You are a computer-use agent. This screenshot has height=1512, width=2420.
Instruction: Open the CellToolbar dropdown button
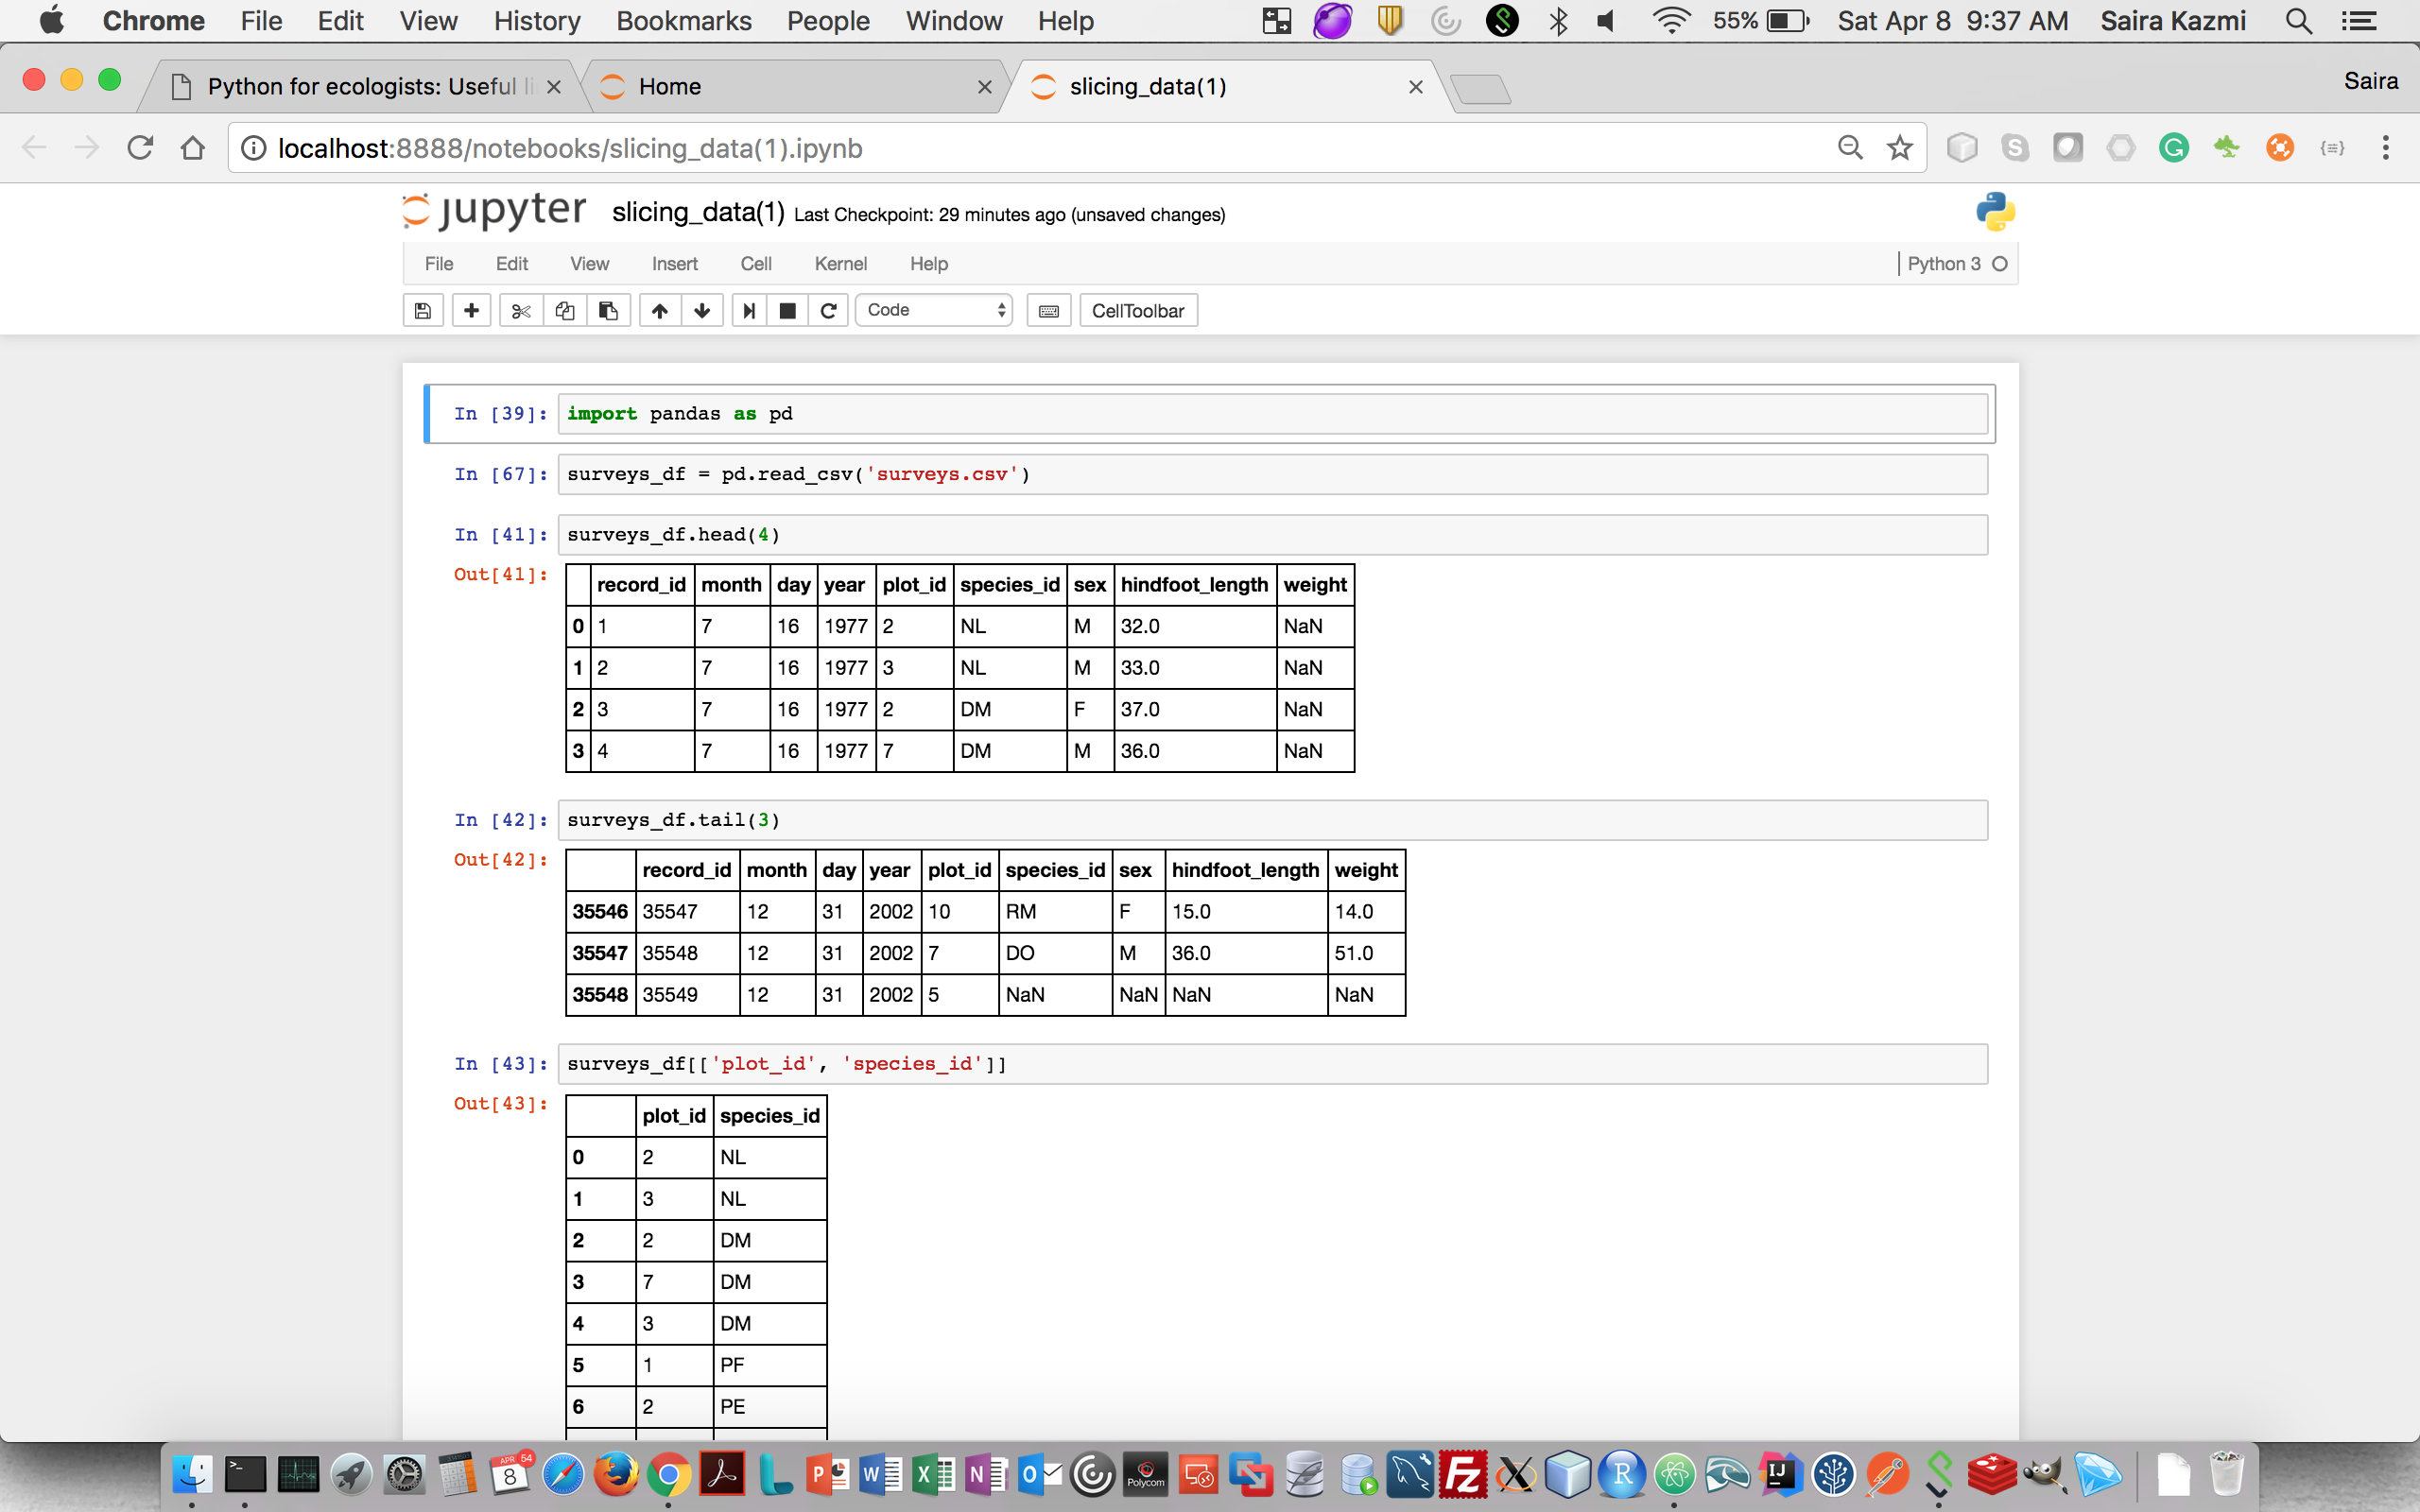click(1137, 311)
